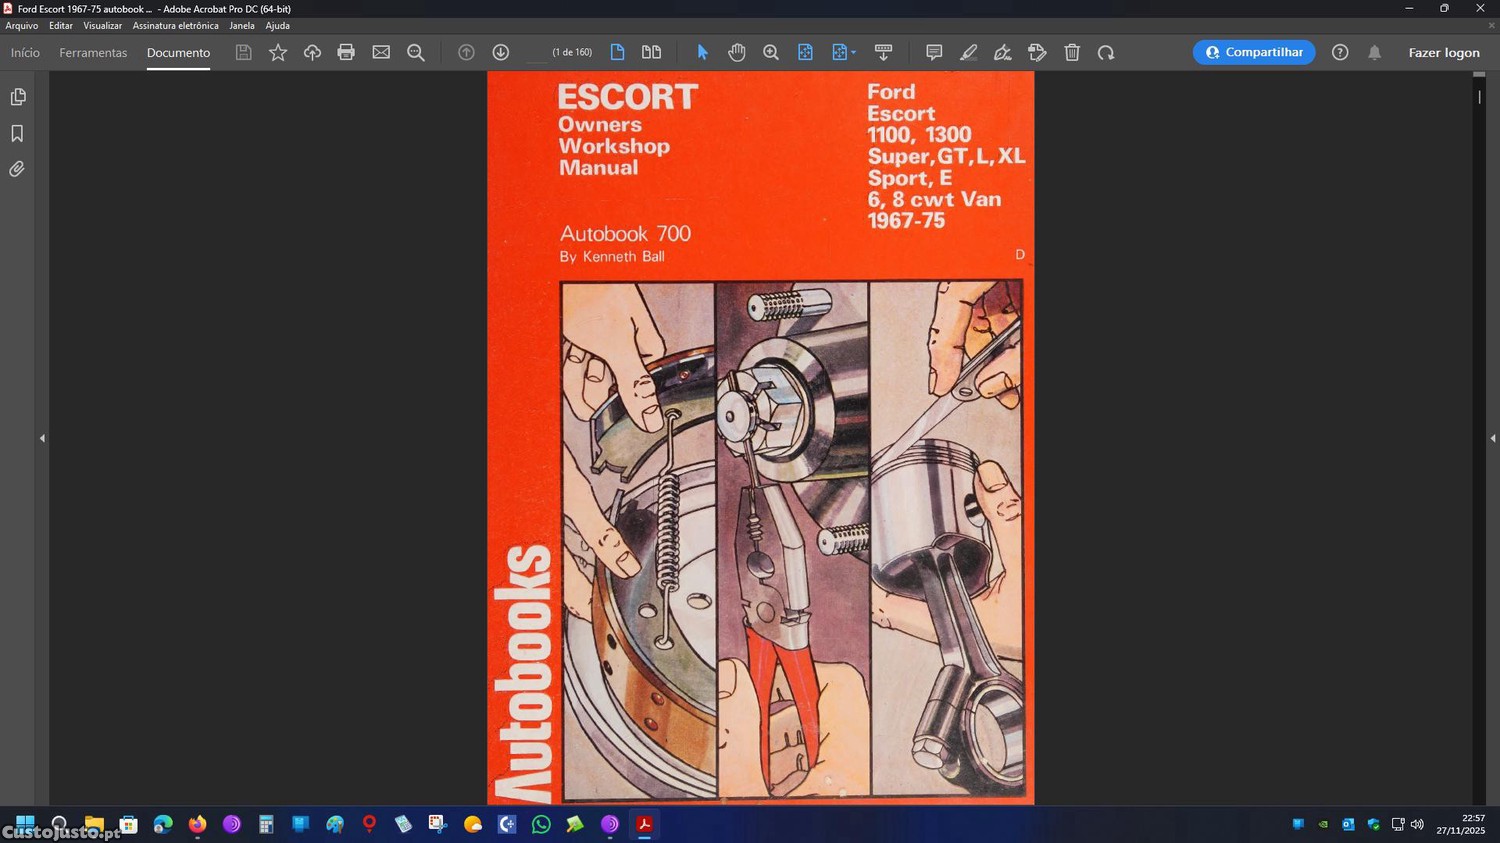Select the Hand pan tool

coord(736,52)
